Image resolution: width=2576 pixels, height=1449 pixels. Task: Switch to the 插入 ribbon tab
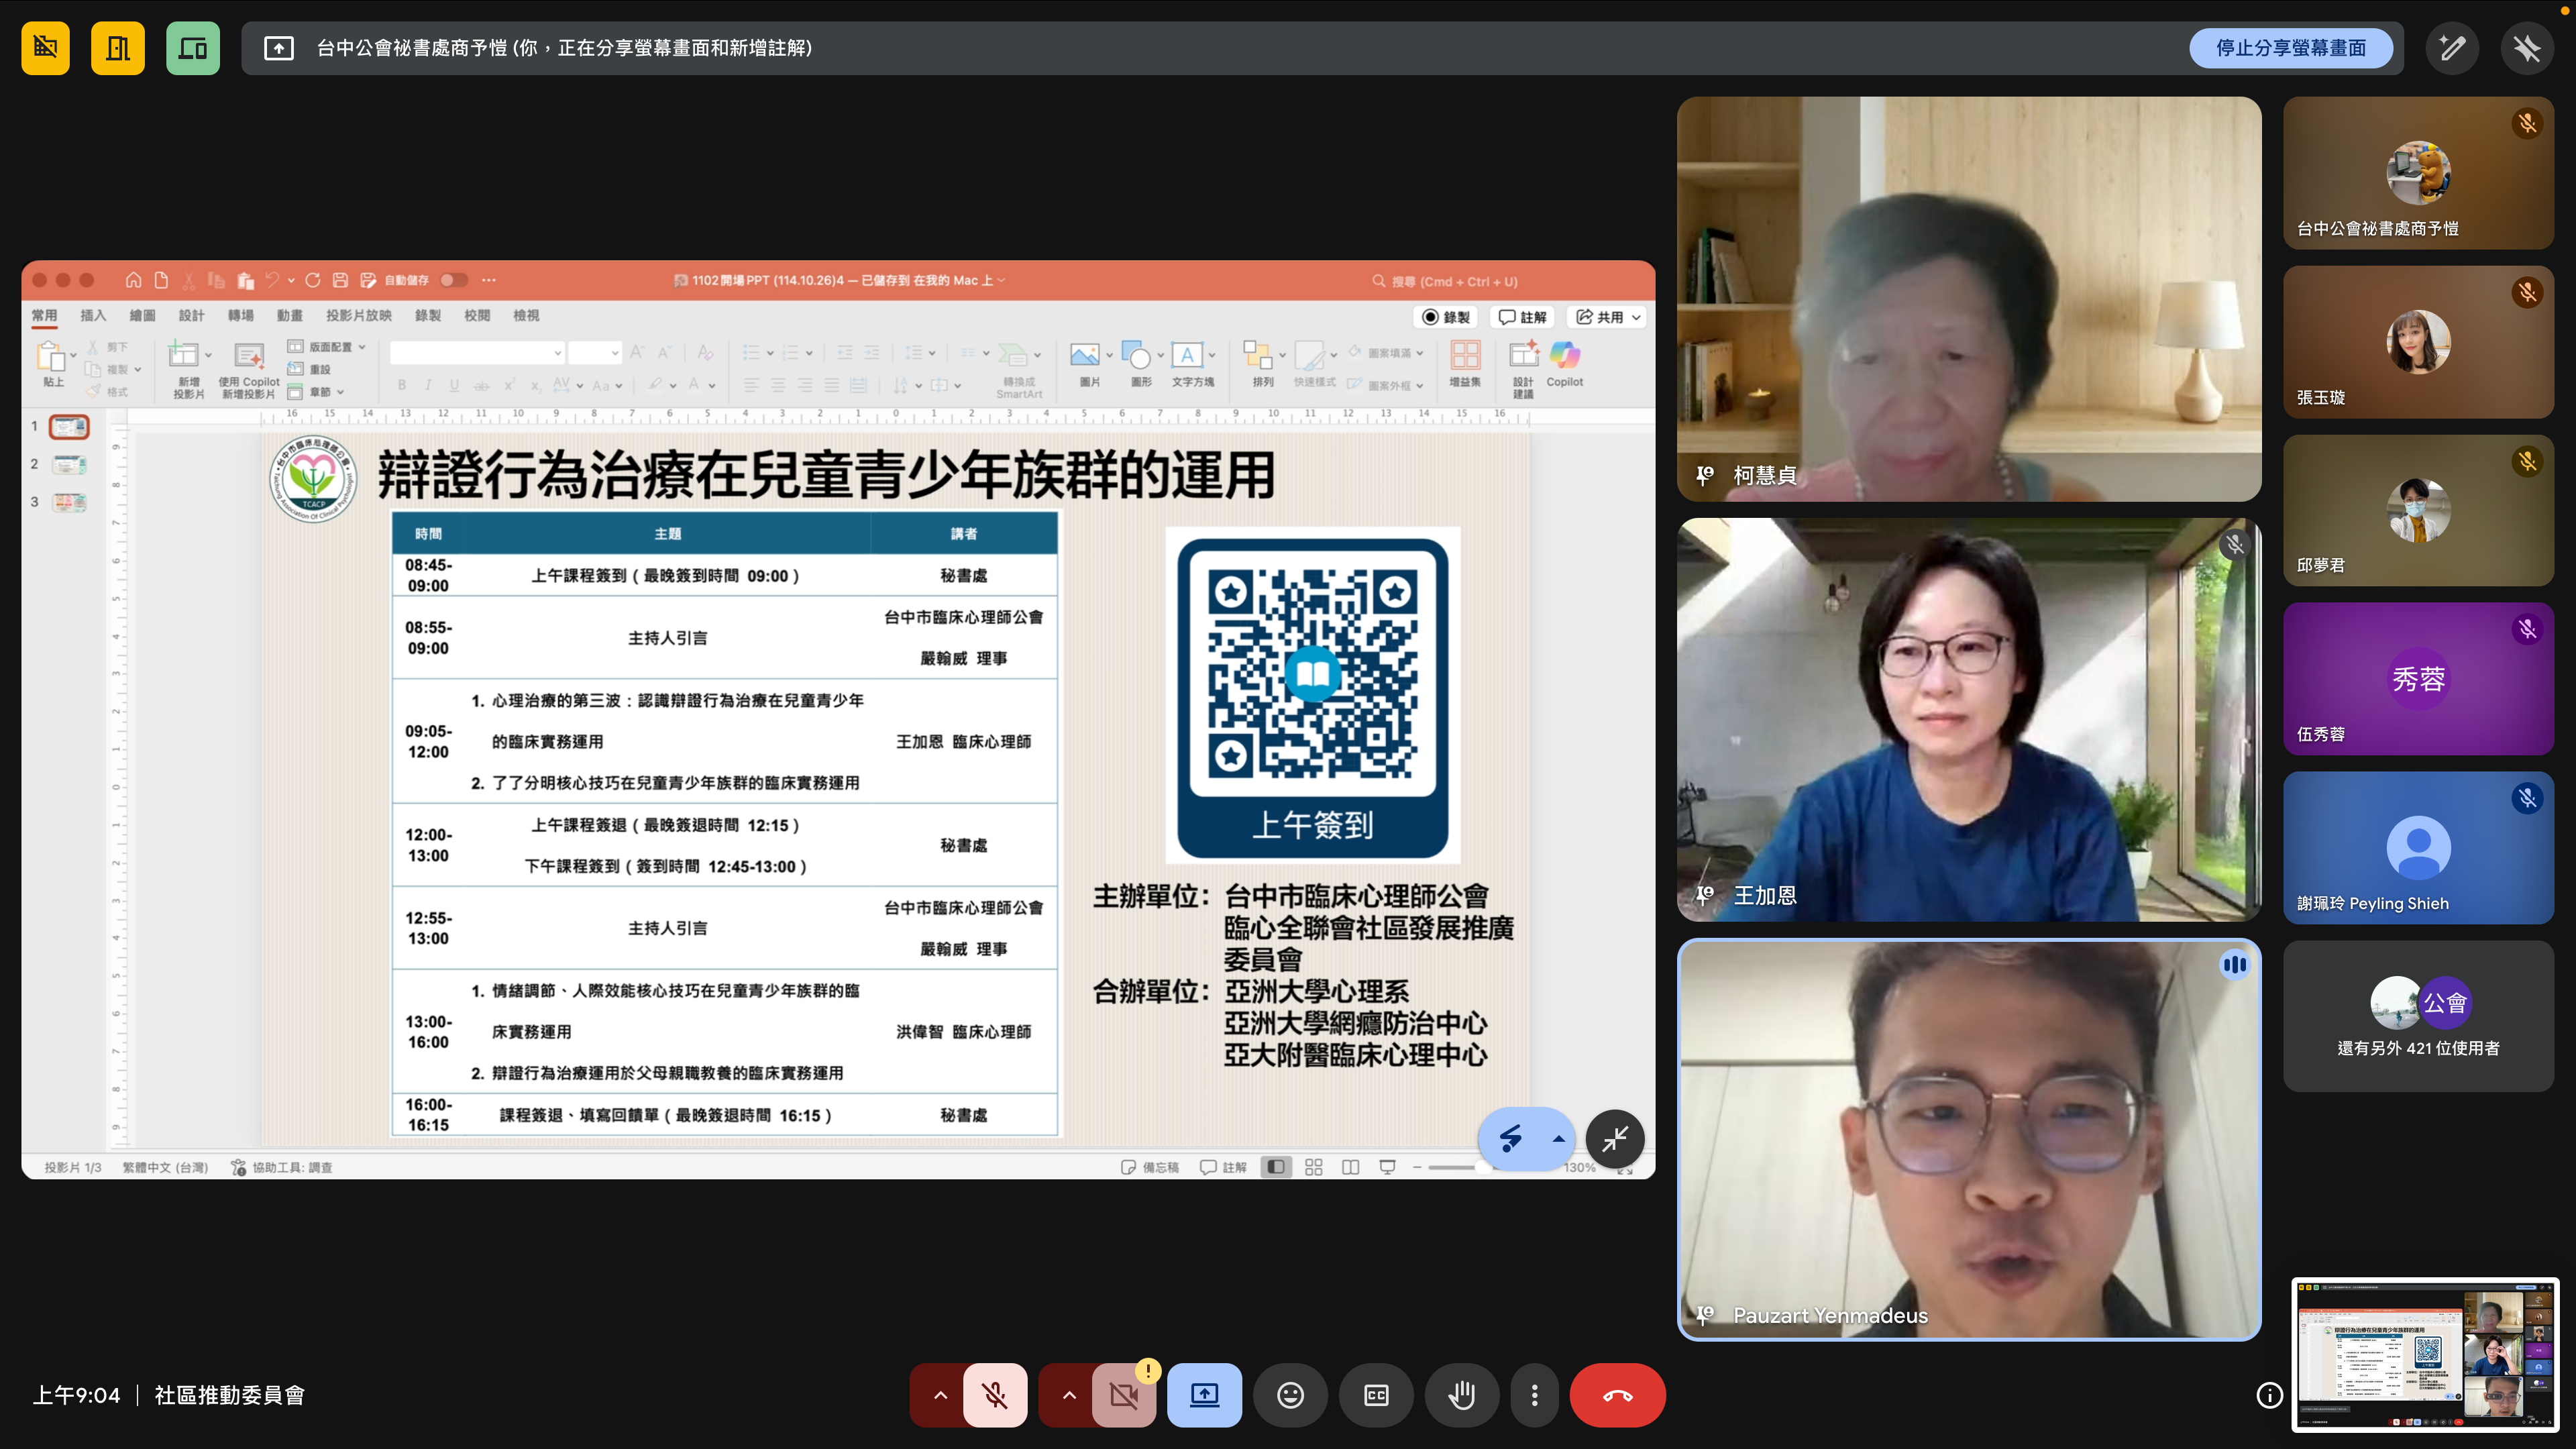coord(93,315)
